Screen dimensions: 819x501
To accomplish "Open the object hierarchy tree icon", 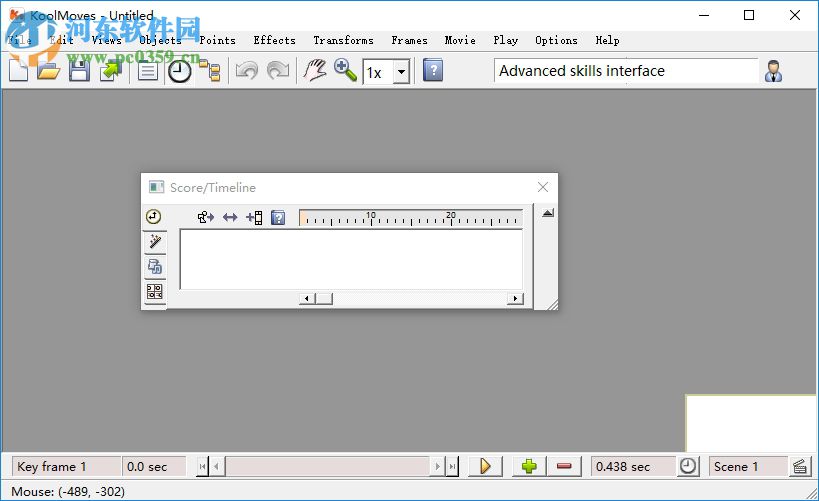I will coord(210,71).
